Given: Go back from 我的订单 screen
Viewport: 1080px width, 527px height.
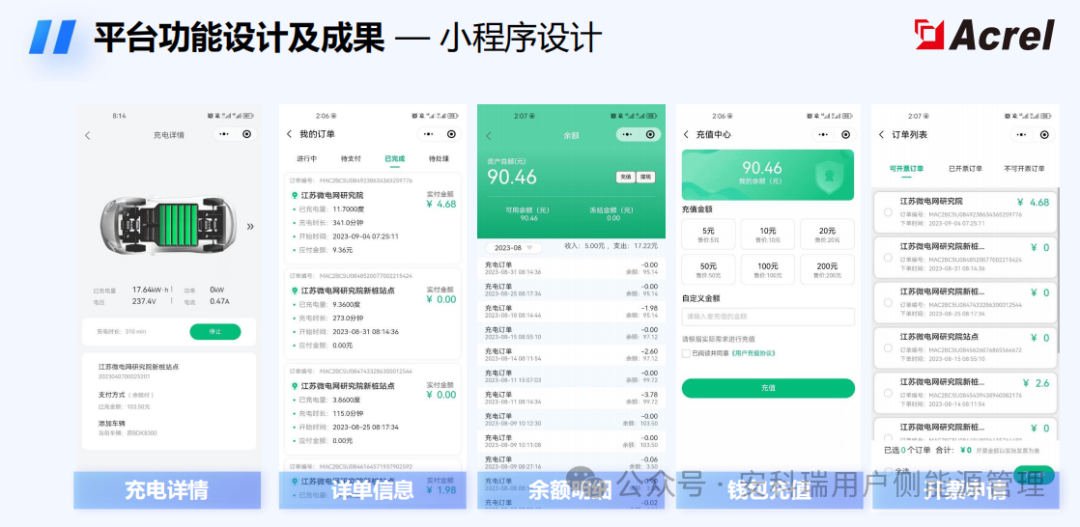Looking at the screenshot, I should point(289,134).
